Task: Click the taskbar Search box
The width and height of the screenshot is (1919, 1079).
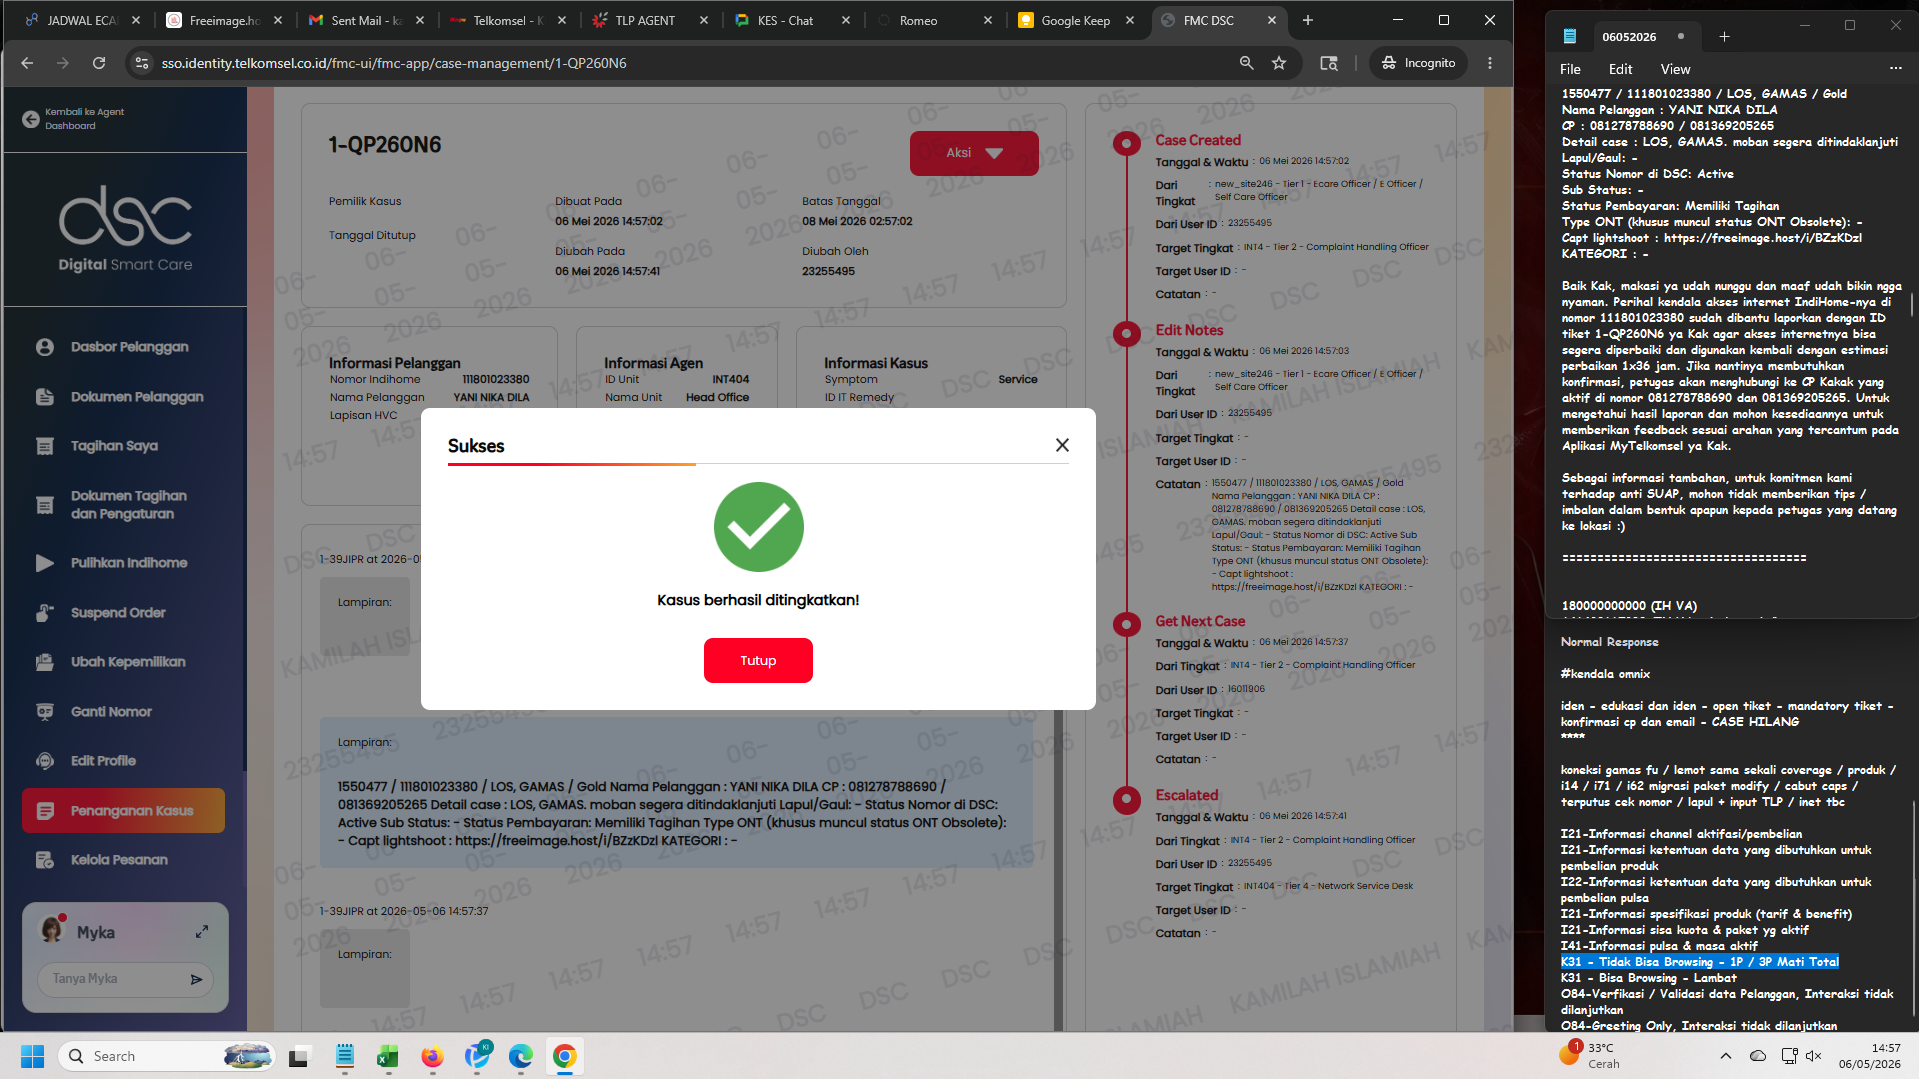Action: tap(168, 1056)
